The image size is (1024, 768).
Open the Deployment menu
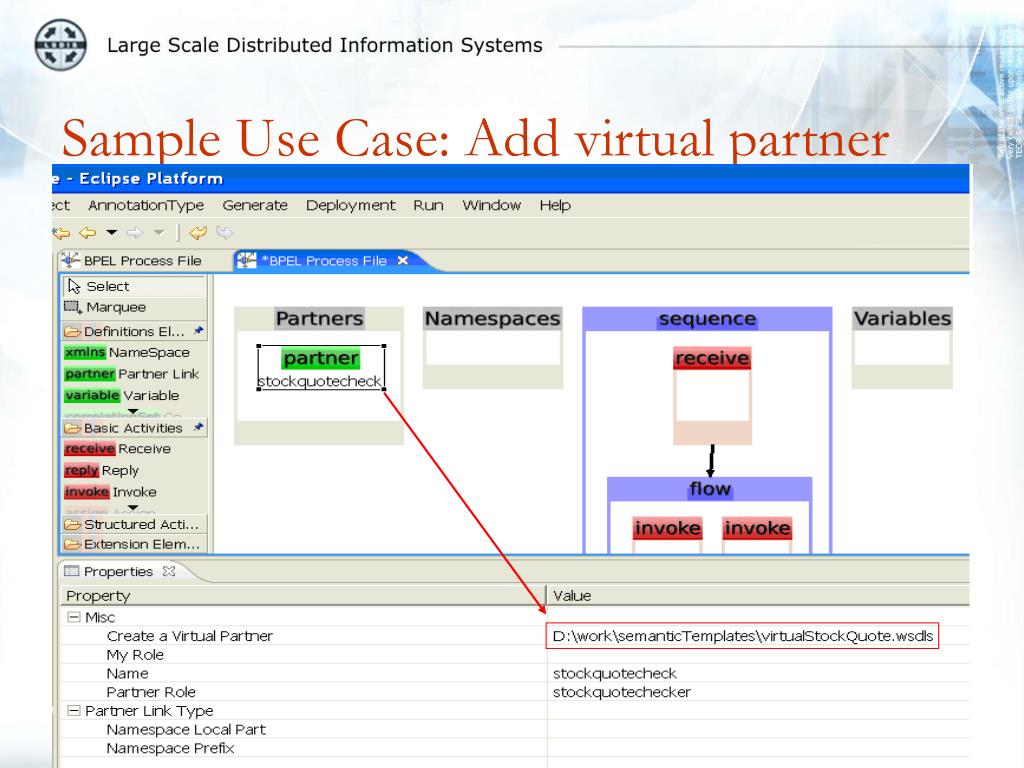350,205
